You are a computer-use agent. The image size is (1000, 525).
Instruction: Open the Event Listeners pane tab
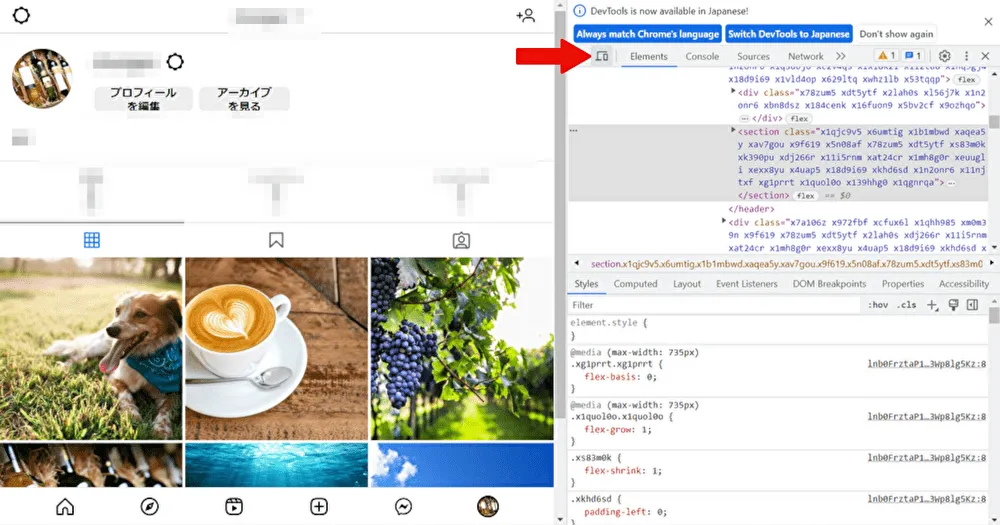click(x=747, y=284)
